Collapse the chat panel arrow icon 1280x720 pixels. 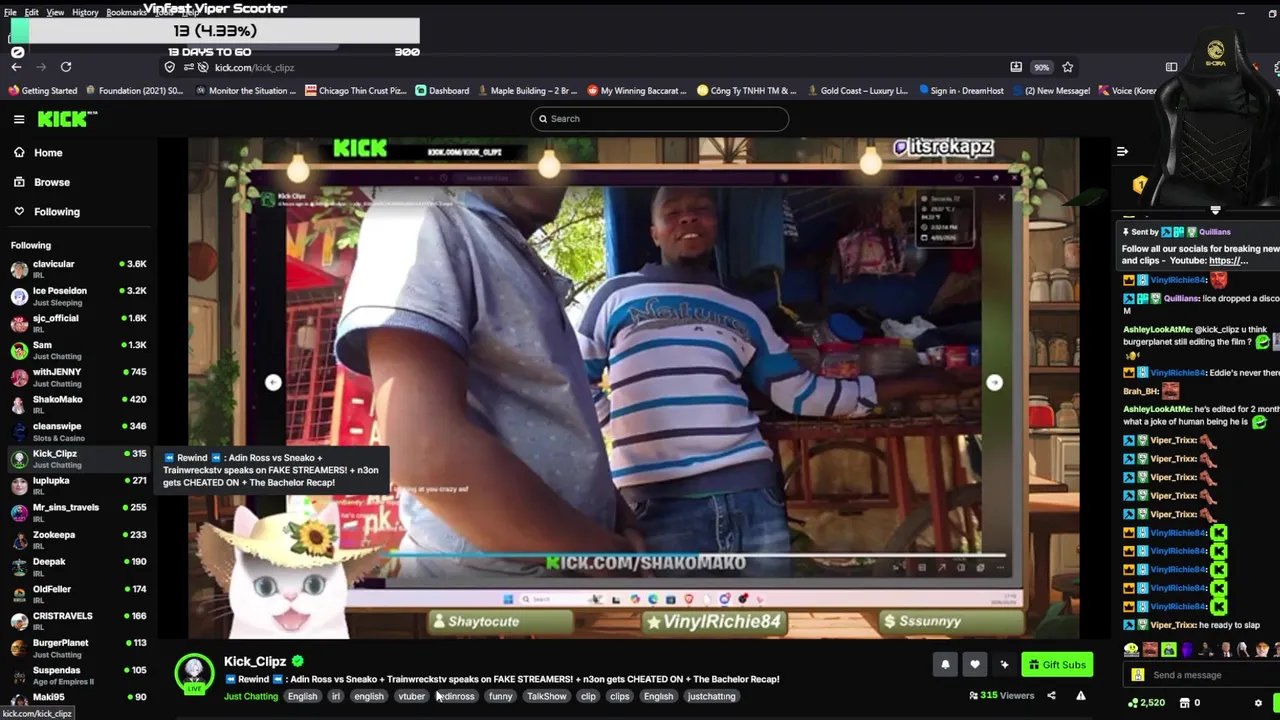1122,152
